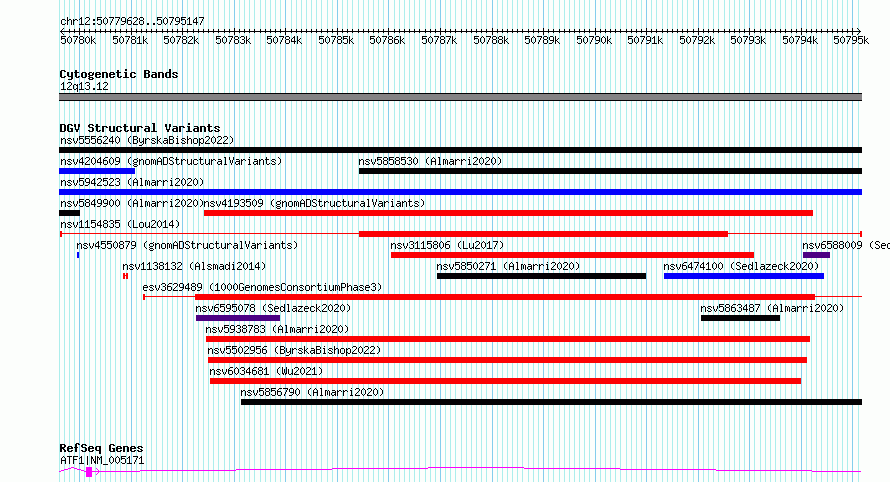Select the nsv5856790 (Almarri2020) black bar
Viewport: 890px width, 482px height.
(x=551, y=402)
